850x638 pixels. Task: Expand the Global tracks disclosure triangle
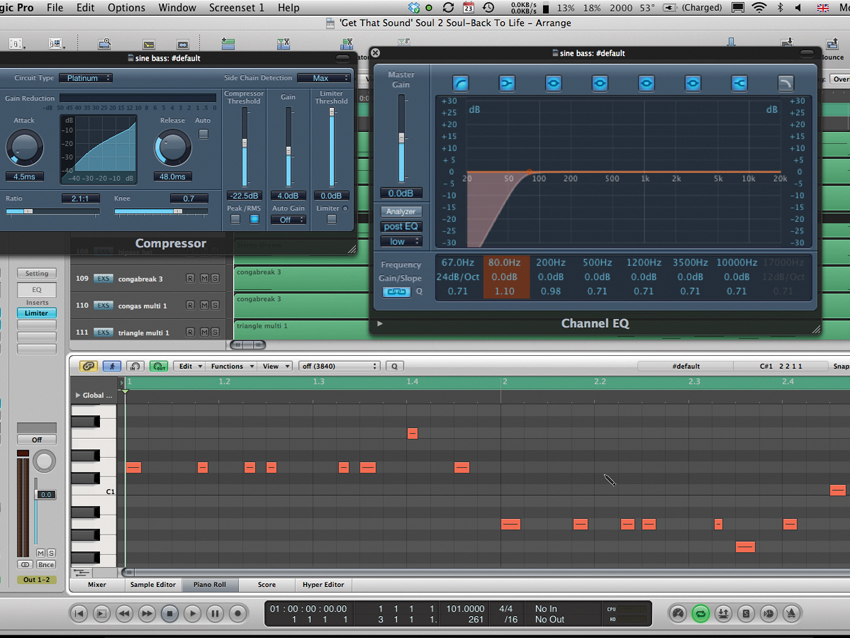[x=78, y=395]
